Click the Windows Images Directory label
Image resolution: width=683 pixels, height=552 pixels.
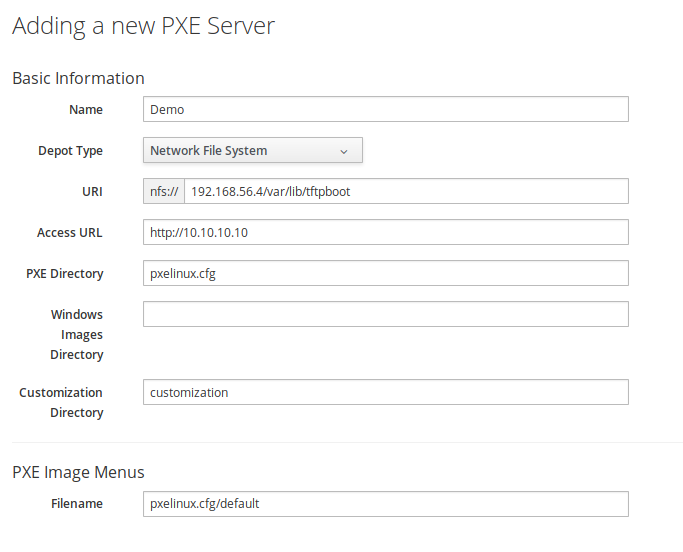coord(77,334)
